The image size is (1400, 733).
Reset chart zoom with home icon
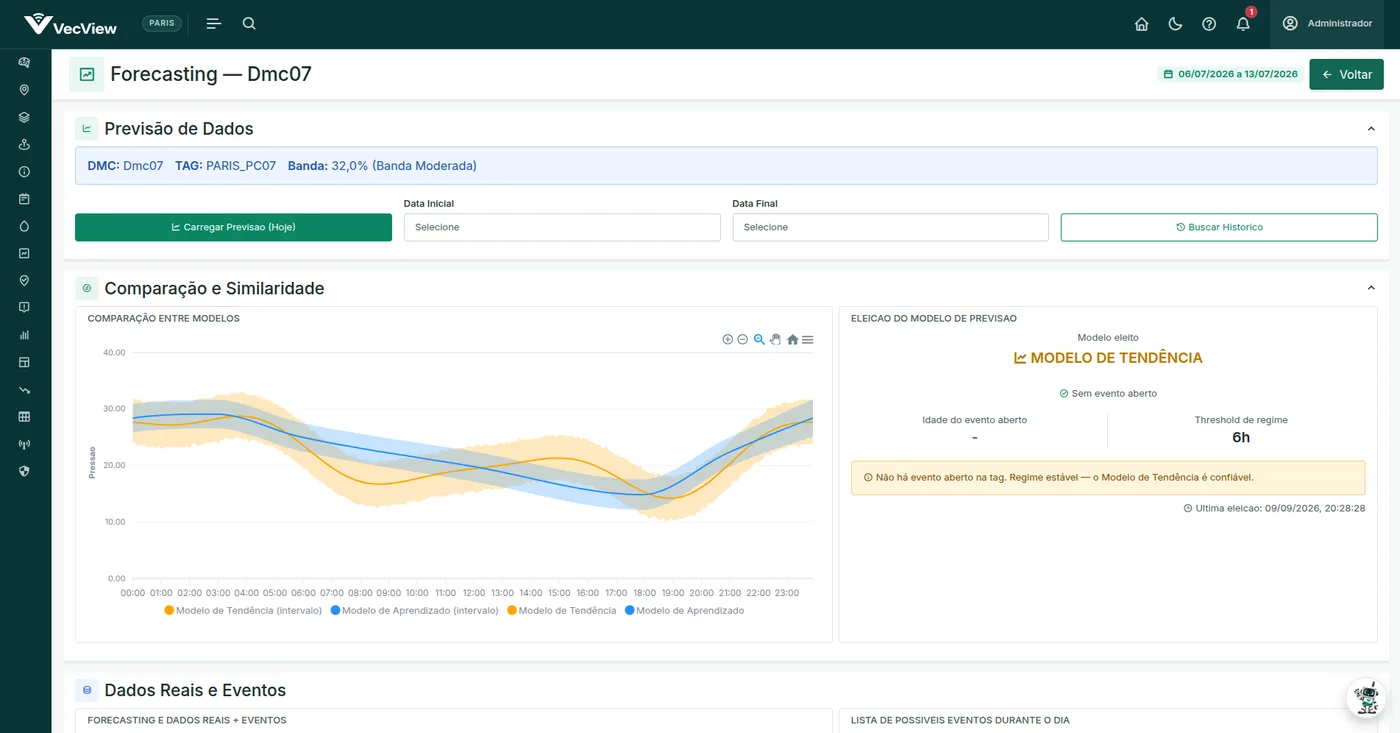792,340
